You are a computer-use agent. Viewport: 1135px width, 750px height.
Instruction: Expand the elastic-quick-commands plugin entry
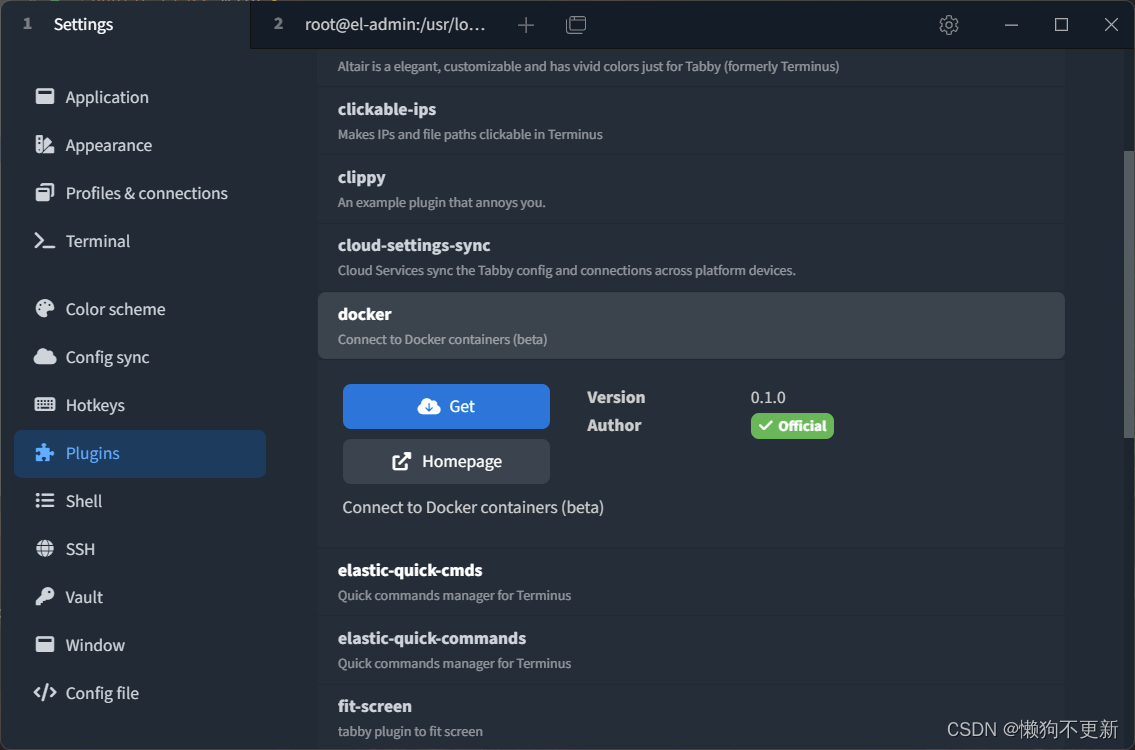coord(691,650)
